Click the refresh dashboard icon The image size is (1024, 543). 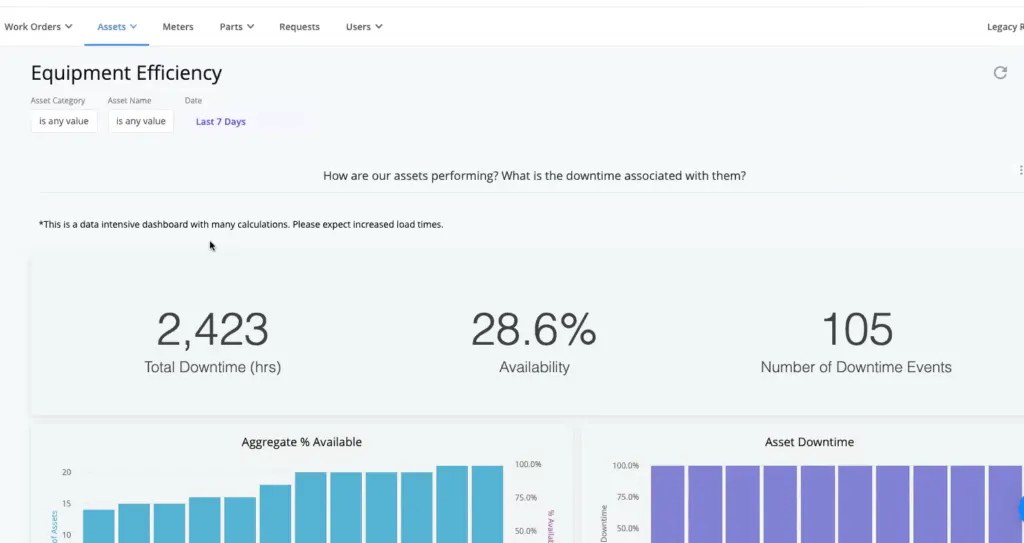point(999,73)
